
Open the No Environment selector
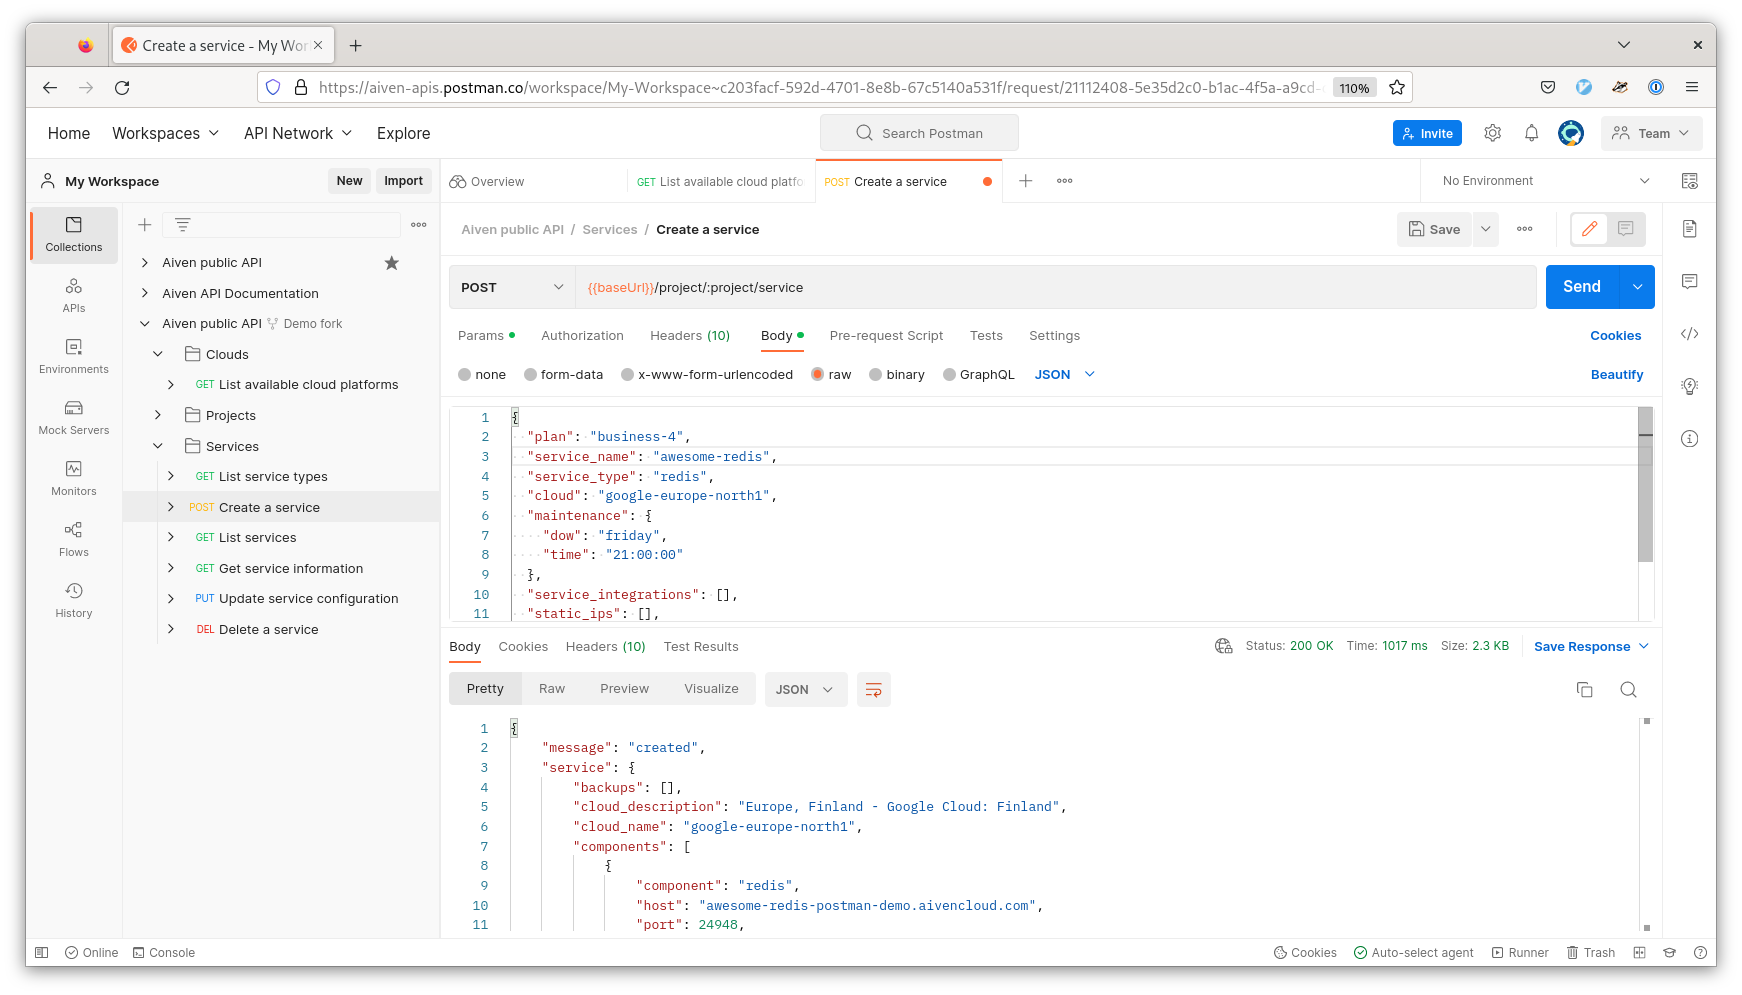pyautogui.click(x=1545, y=181)
